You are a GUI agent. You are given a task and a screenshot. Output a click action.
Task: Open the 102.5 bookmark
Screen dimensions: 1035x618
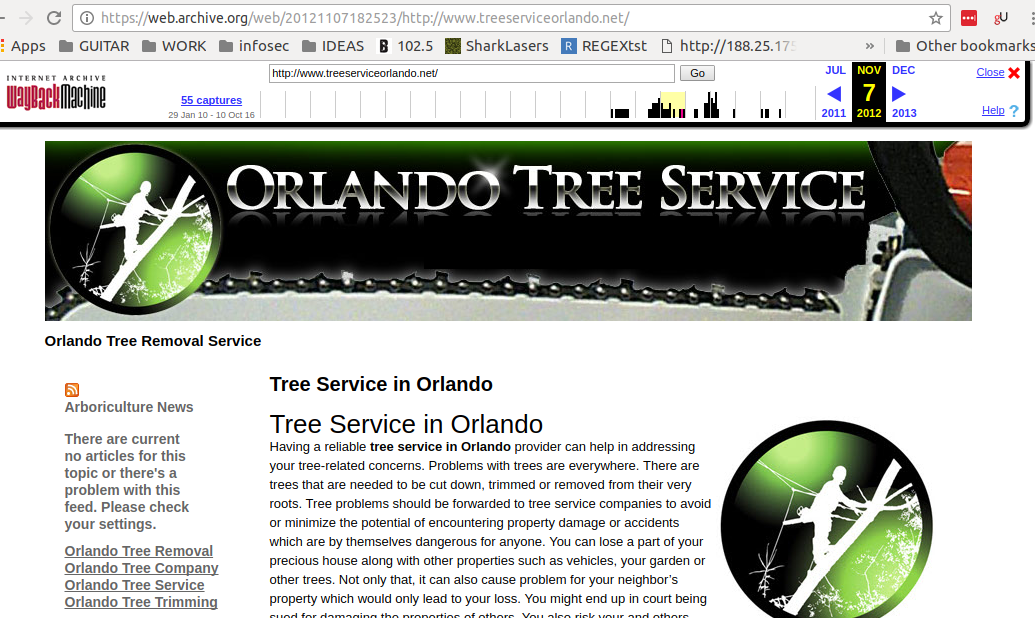pos(405,46)
